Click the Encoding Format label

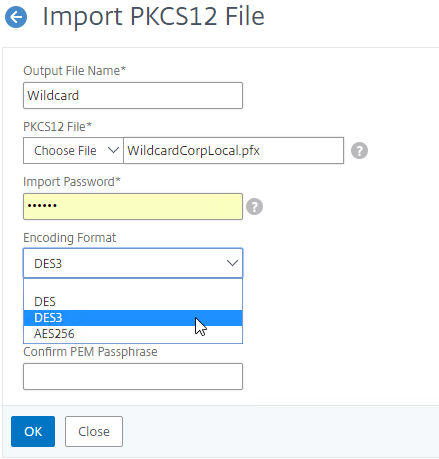pos(70,238)
